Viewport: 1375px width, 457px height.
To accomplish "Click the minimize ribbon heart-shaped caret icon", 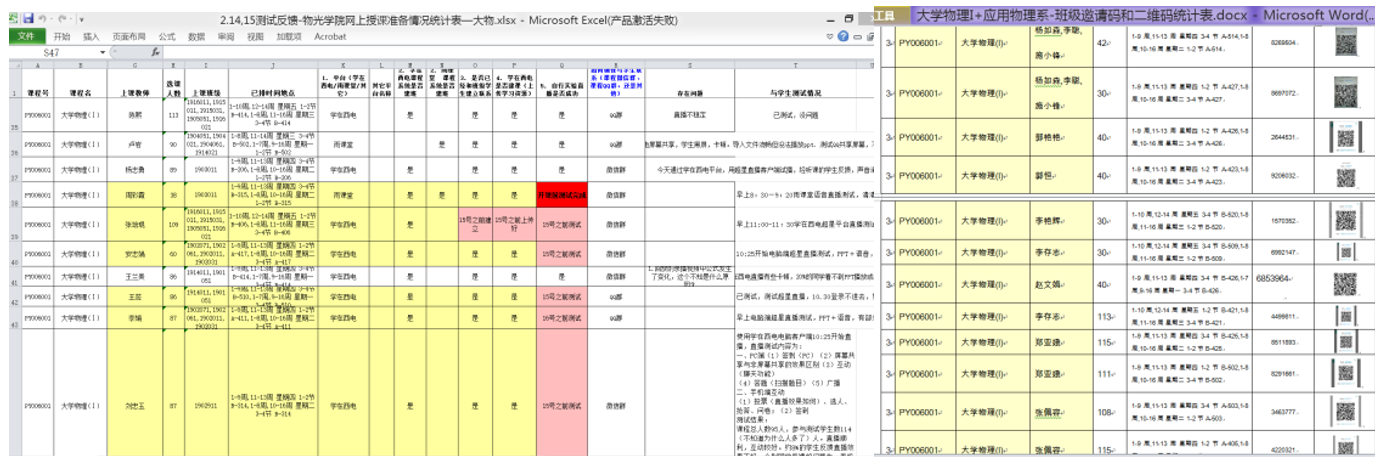I will click(x=830, y=37).
